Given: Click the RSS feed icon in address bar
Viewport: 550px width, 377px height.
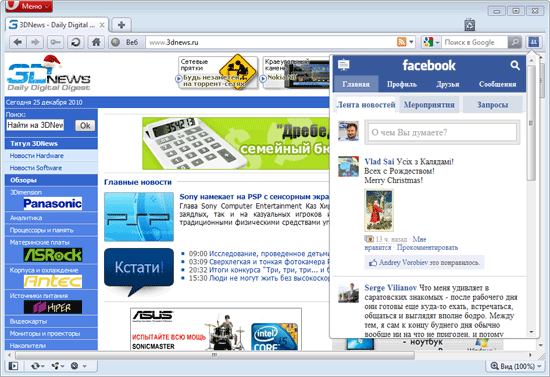Looking at the screenshot, I should click(x=401, y=42).
